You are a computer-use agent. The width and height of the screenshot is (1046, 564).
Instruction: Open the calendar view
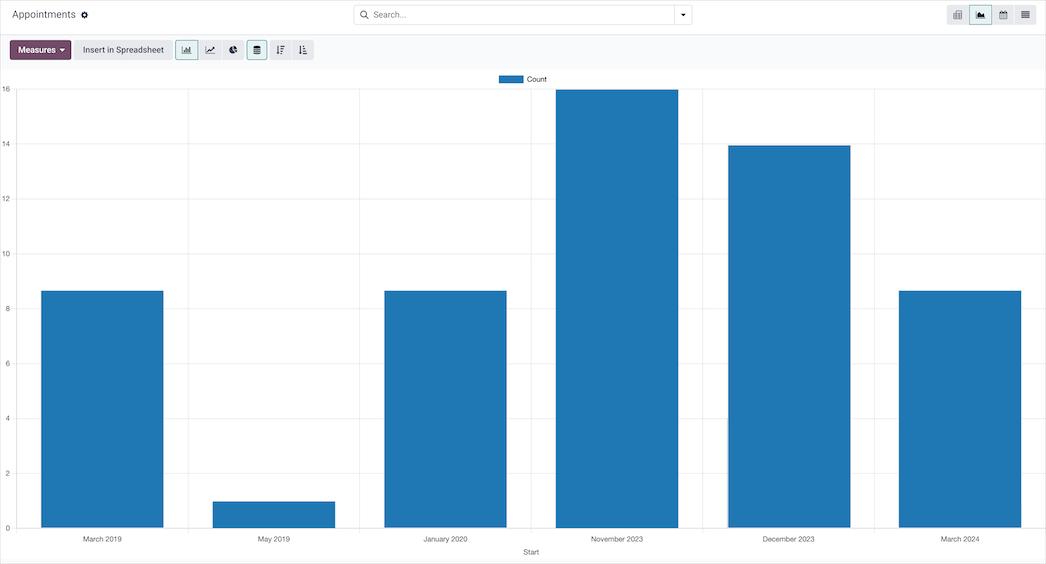1003,15
